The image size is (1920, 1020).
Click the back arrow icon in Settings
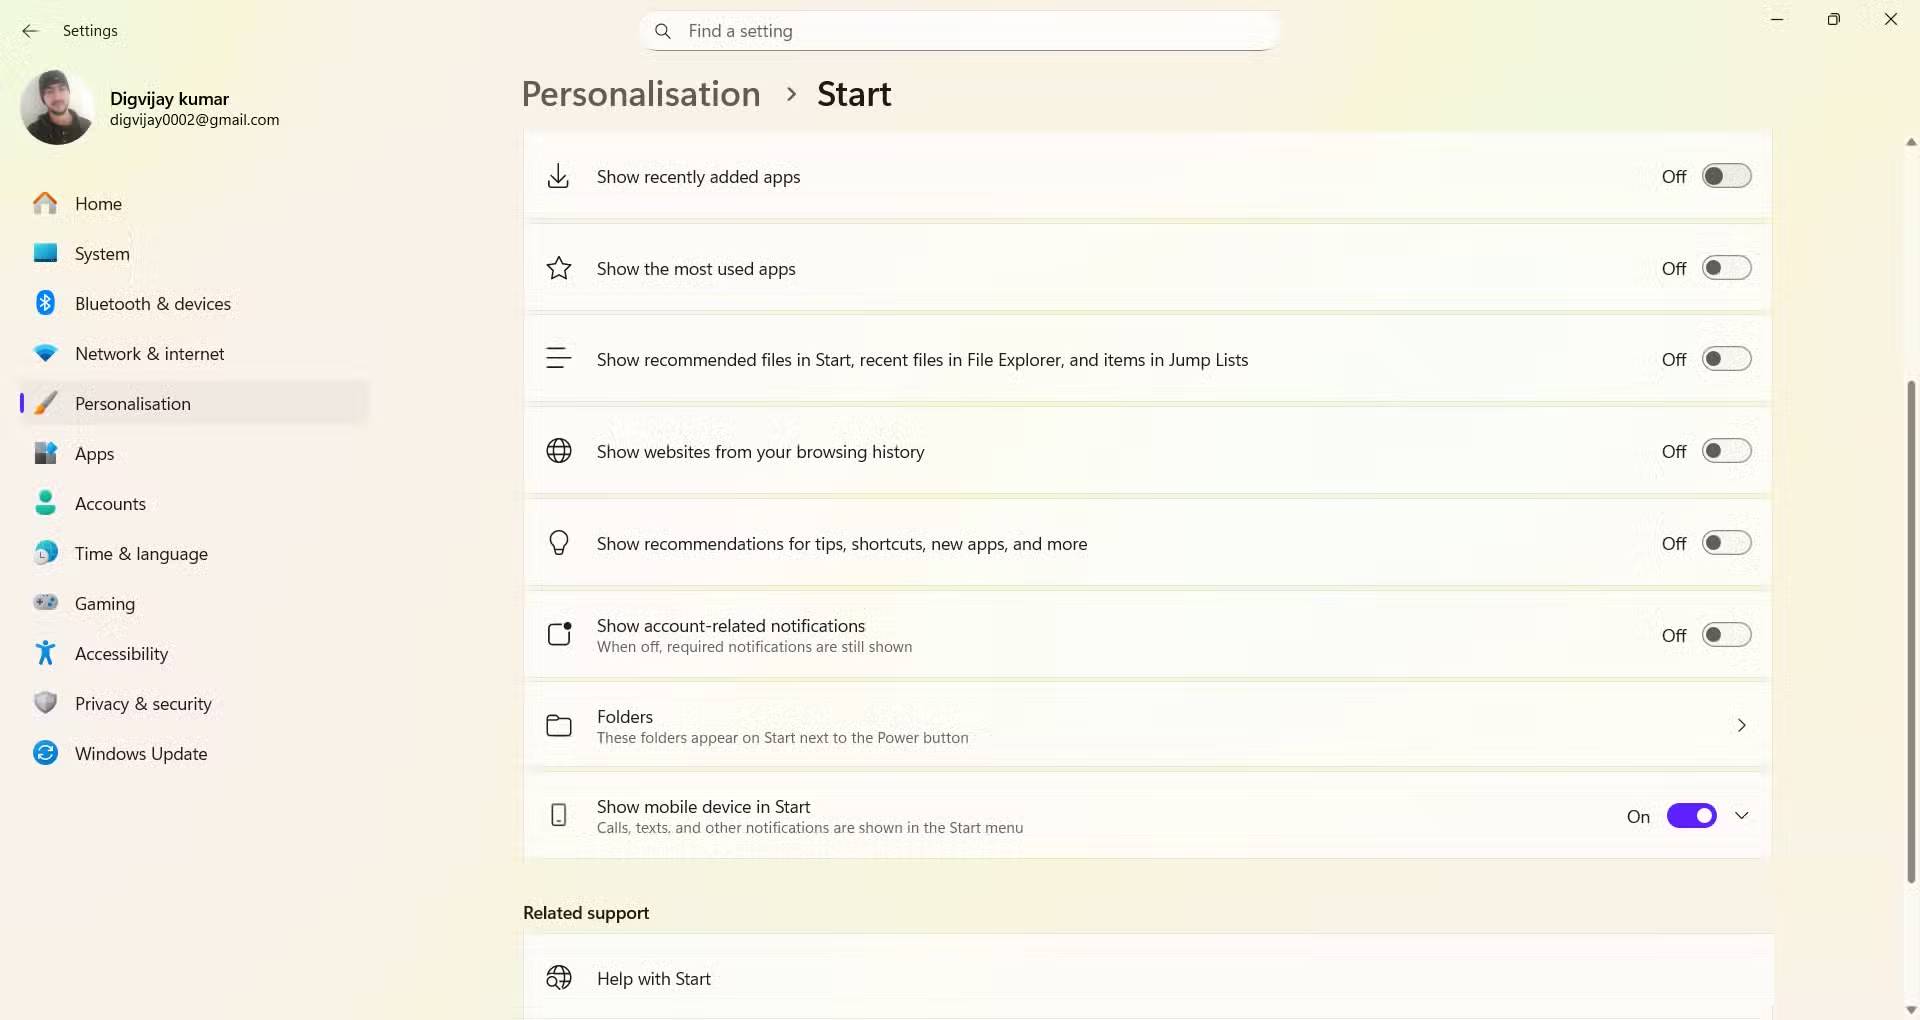[30, 31]
